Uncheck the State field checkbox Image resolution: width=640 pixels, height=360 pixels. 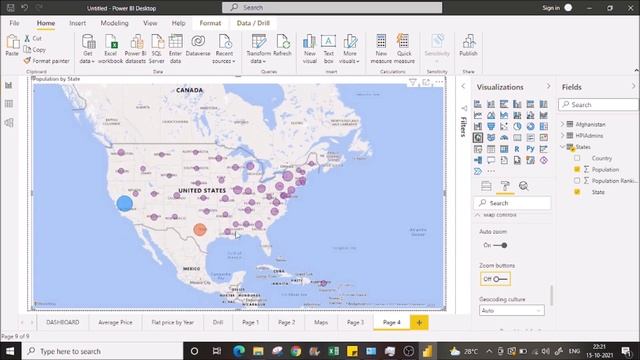577,192
